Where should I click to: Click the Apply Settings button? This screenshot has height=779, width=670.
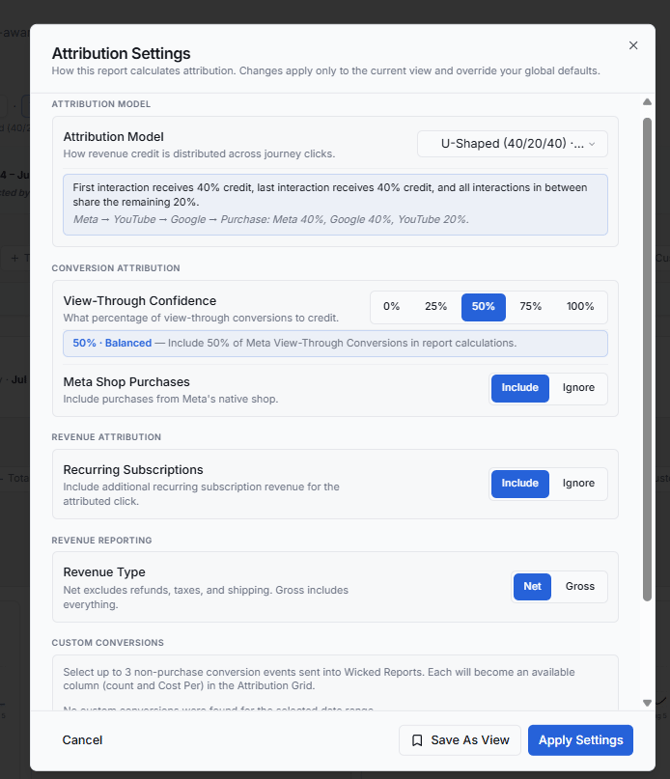point(580,740)
